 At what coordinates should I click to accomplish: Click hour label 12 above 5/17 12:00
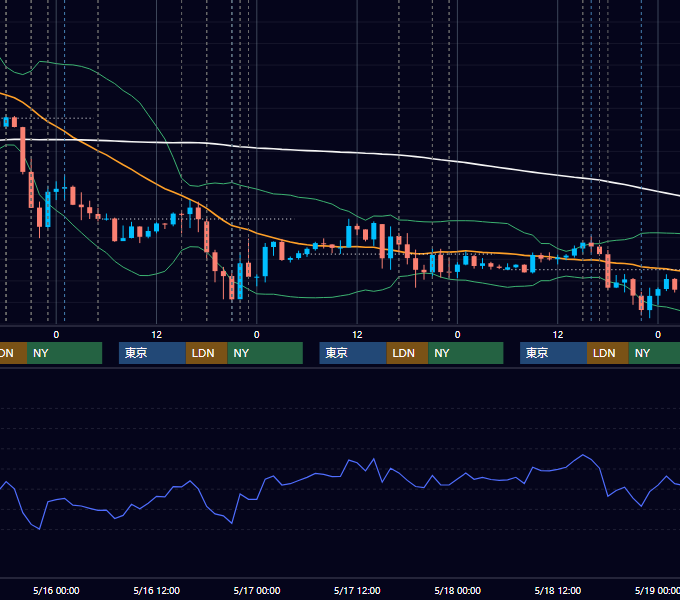[357, 335]
